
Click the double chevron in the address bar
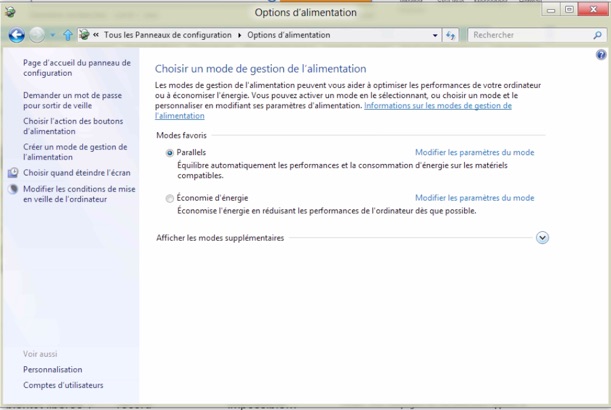click(x=96, y=35)
